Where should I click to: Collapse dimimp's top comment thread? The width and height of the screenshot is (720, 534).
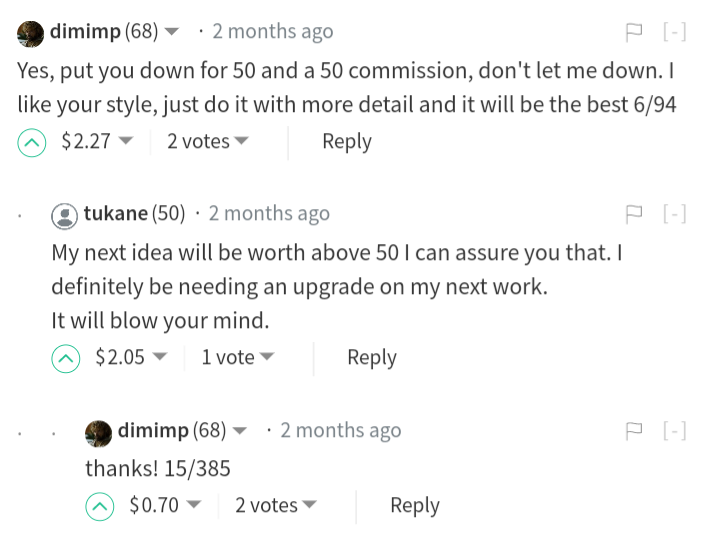675,32
